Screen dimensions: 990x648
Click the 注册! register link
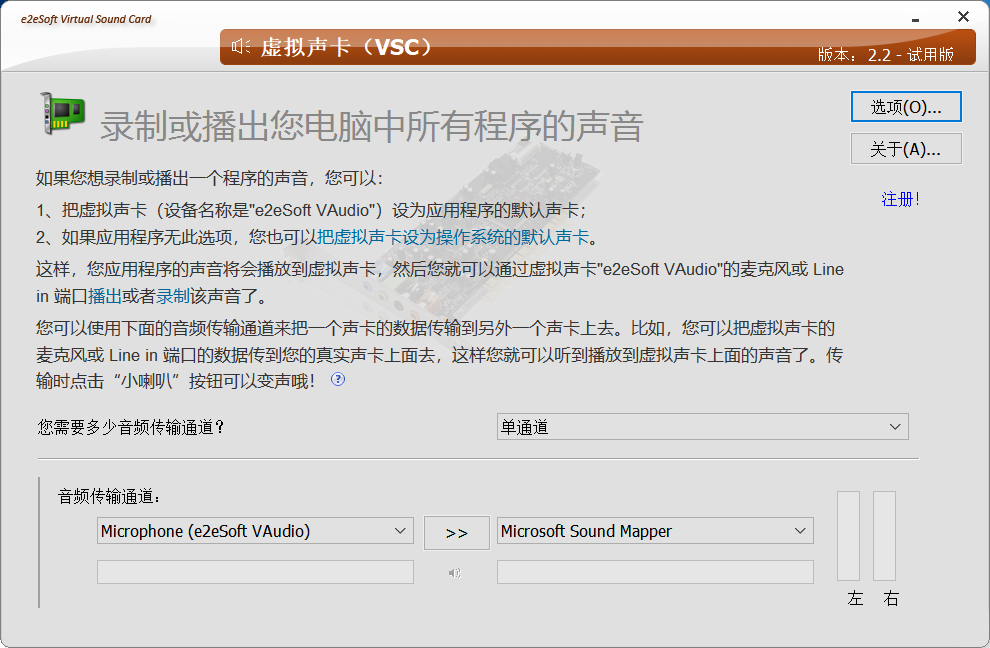point(900,200)
